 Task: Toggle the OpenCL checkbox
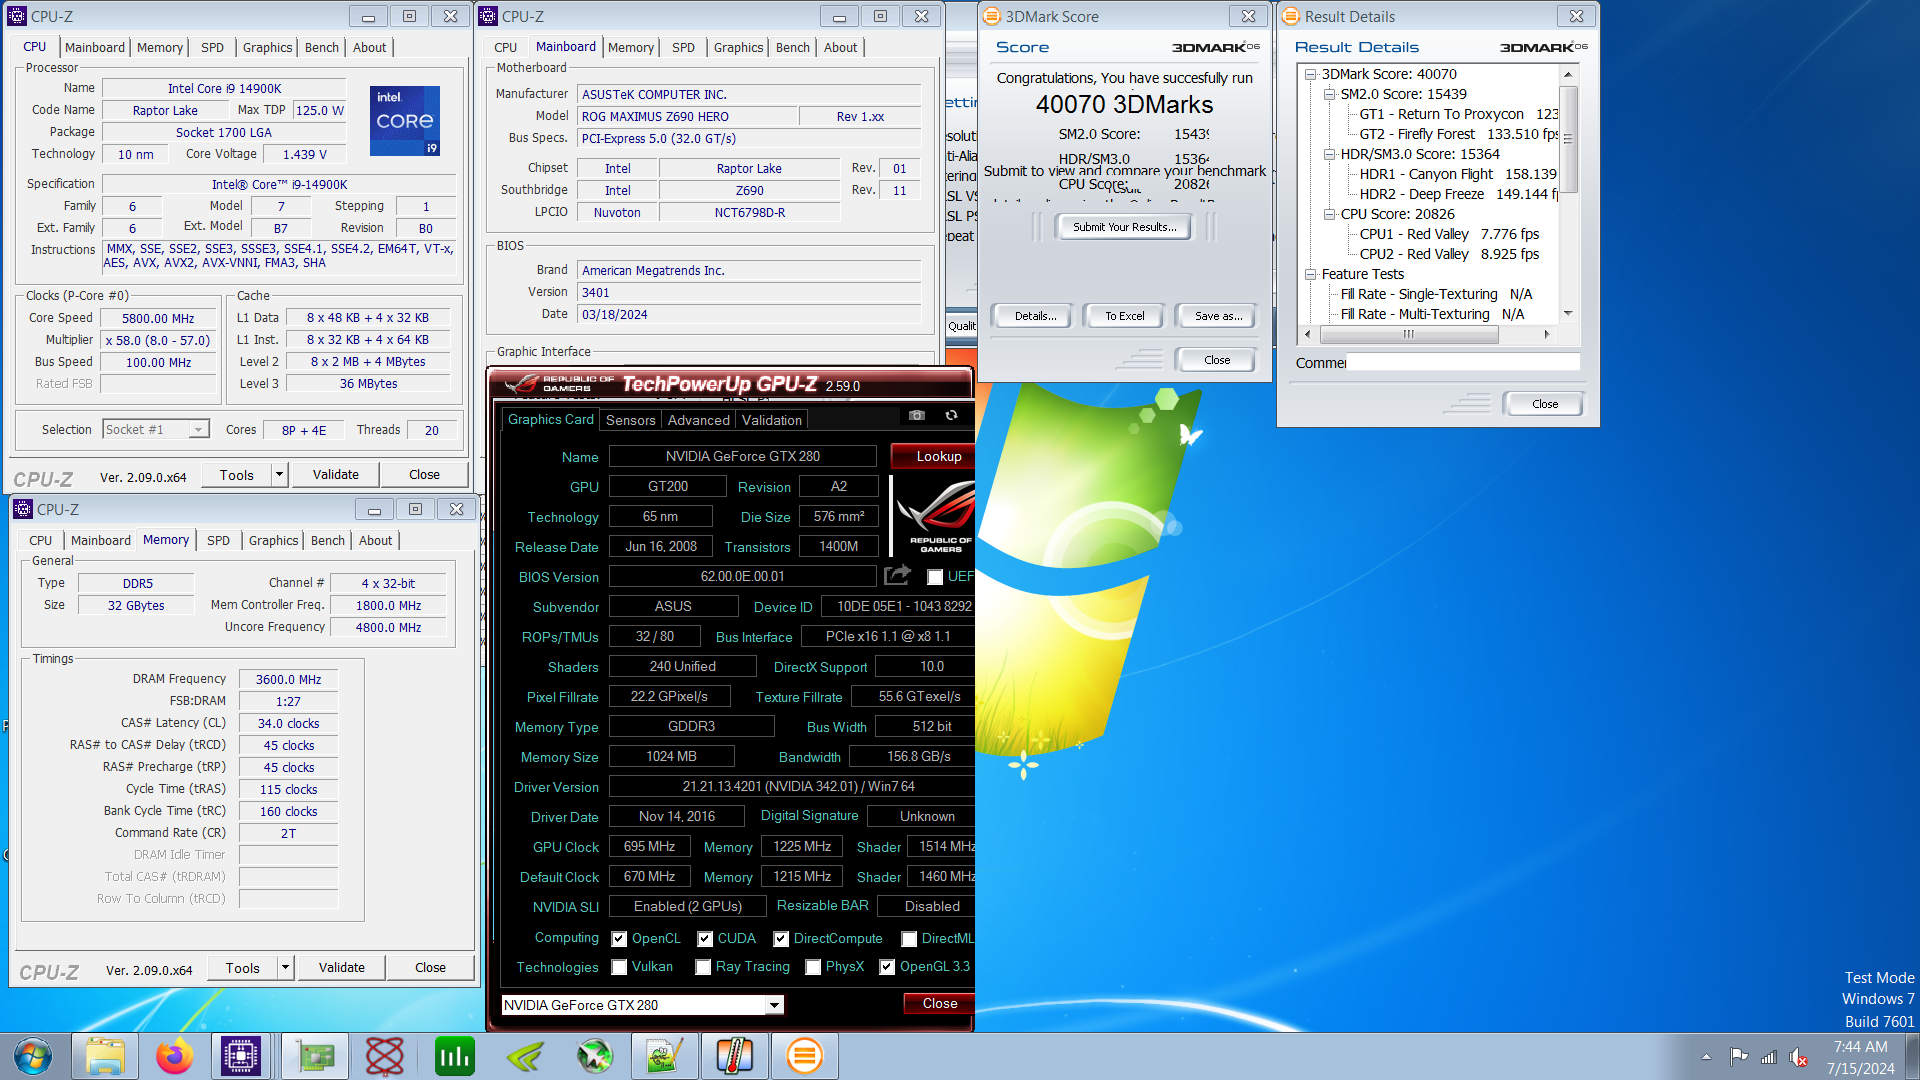[619, 939]
